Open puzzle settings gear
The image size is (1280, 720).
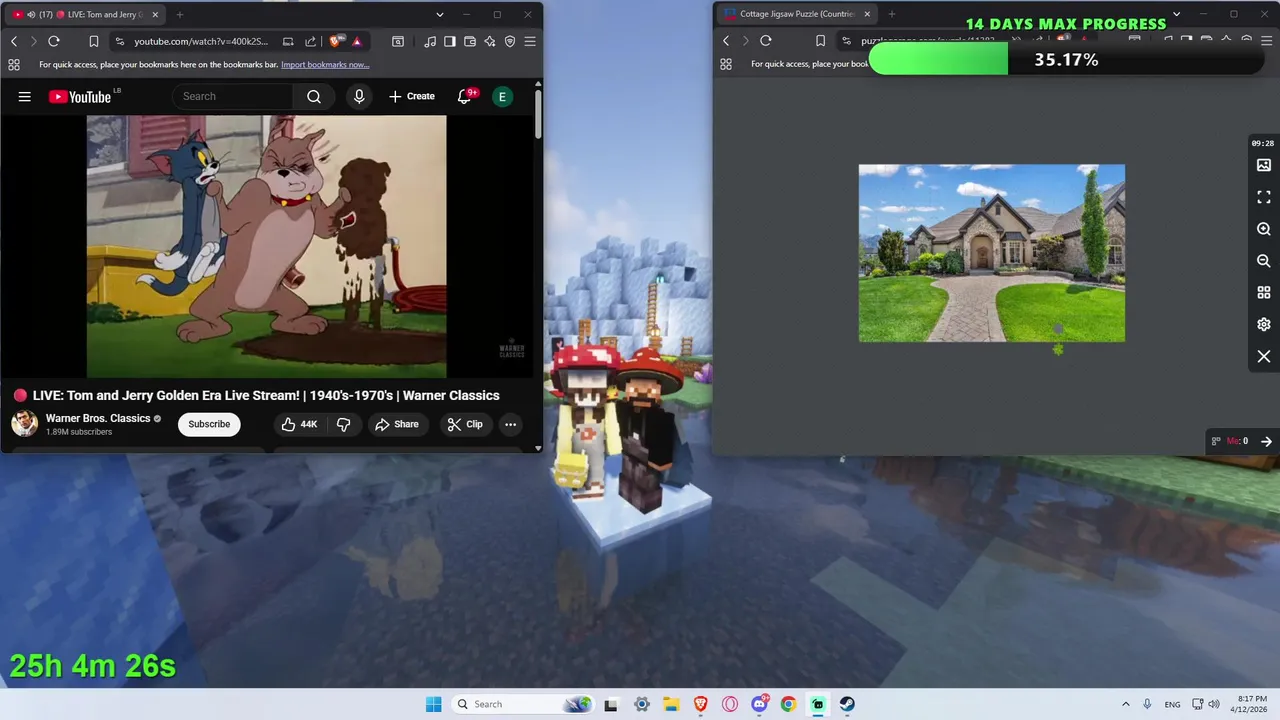[1264, 325]
